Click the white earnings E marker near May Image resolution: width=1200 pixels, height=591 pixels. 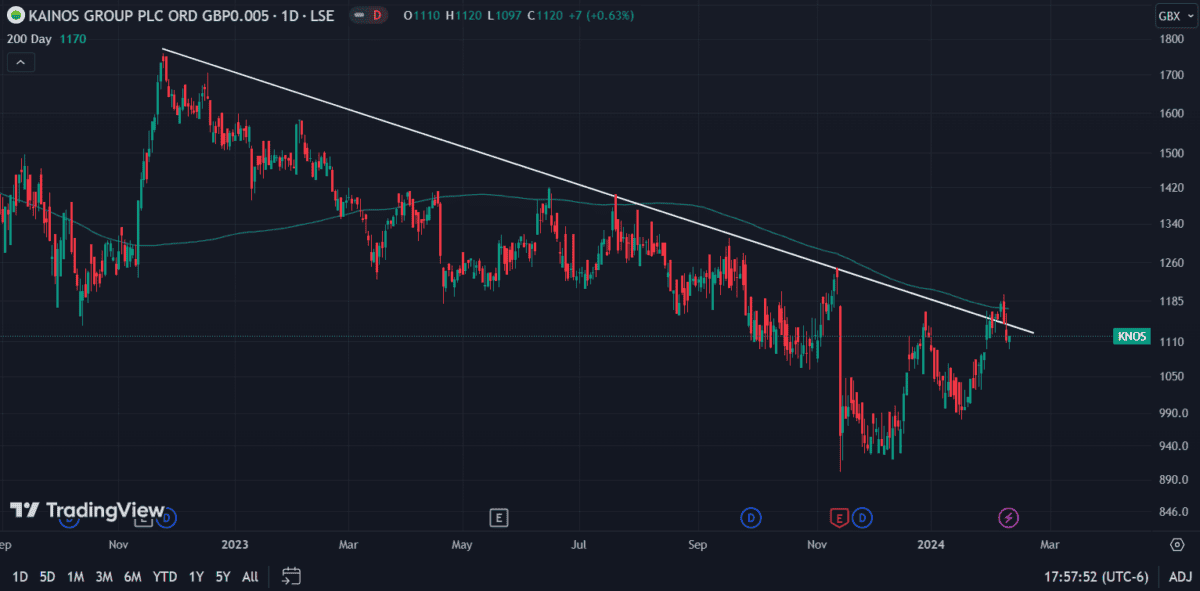(x=498, y=517)
